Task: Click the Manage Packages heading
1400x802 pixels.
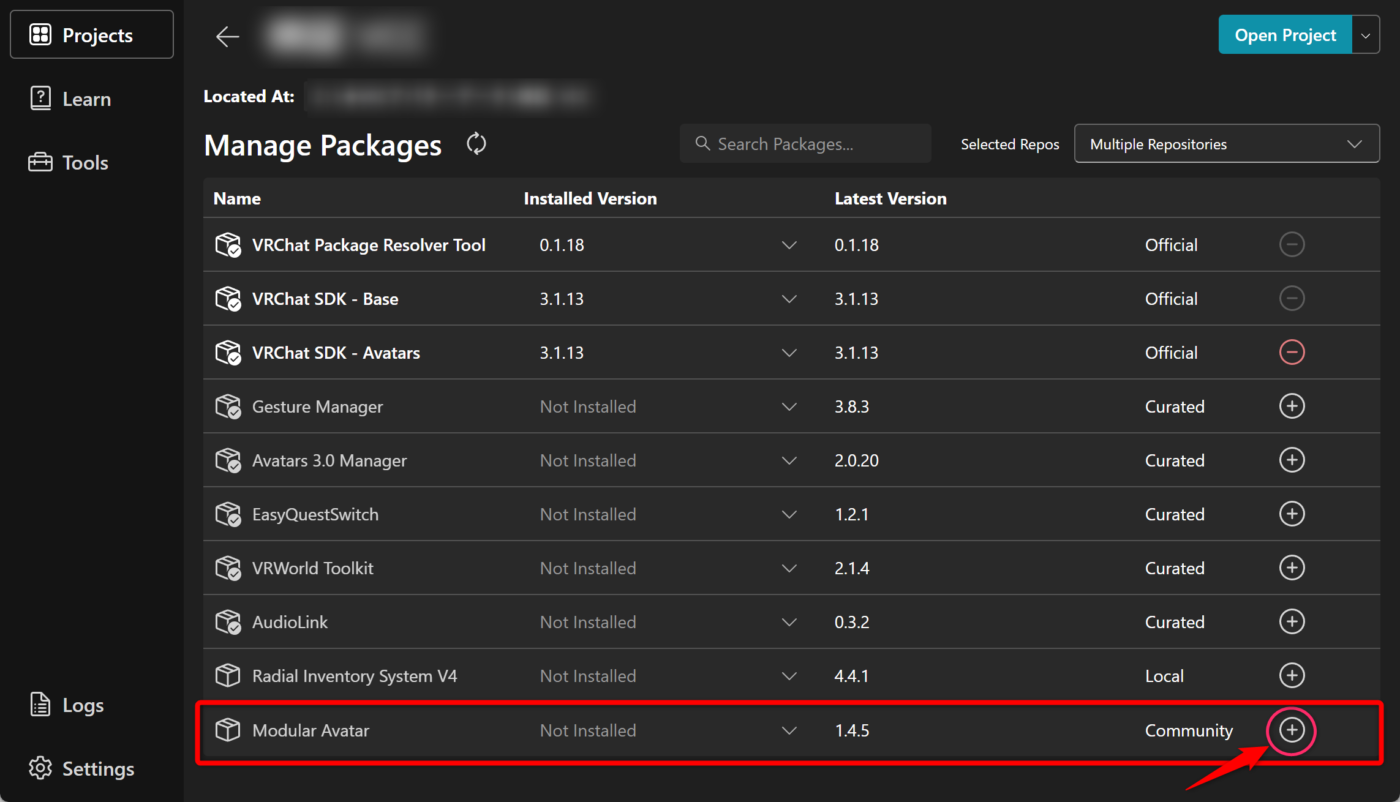Action: (323, 146)
